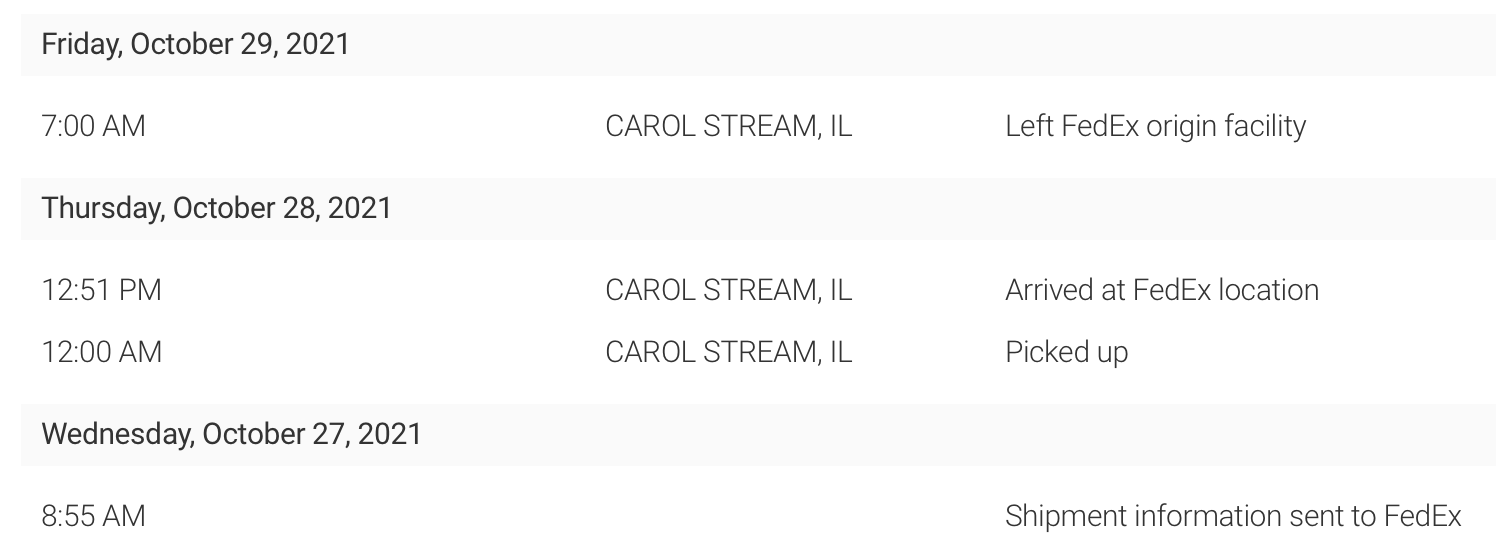The width and height of the screenshot is (1496, 546).
Task: Click the word 'Friday' in the first date header
Action: pos(80,45)
